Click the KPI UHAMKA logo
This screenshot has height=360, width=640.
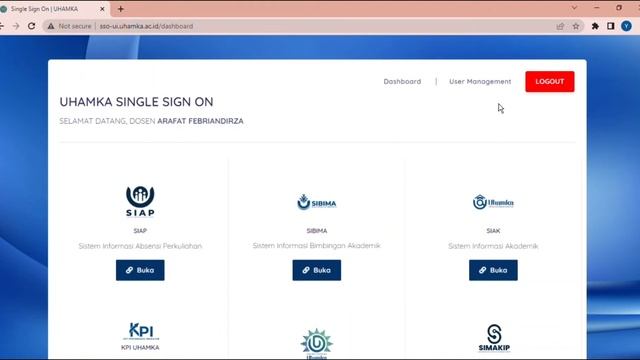click(x=140, y=331)
